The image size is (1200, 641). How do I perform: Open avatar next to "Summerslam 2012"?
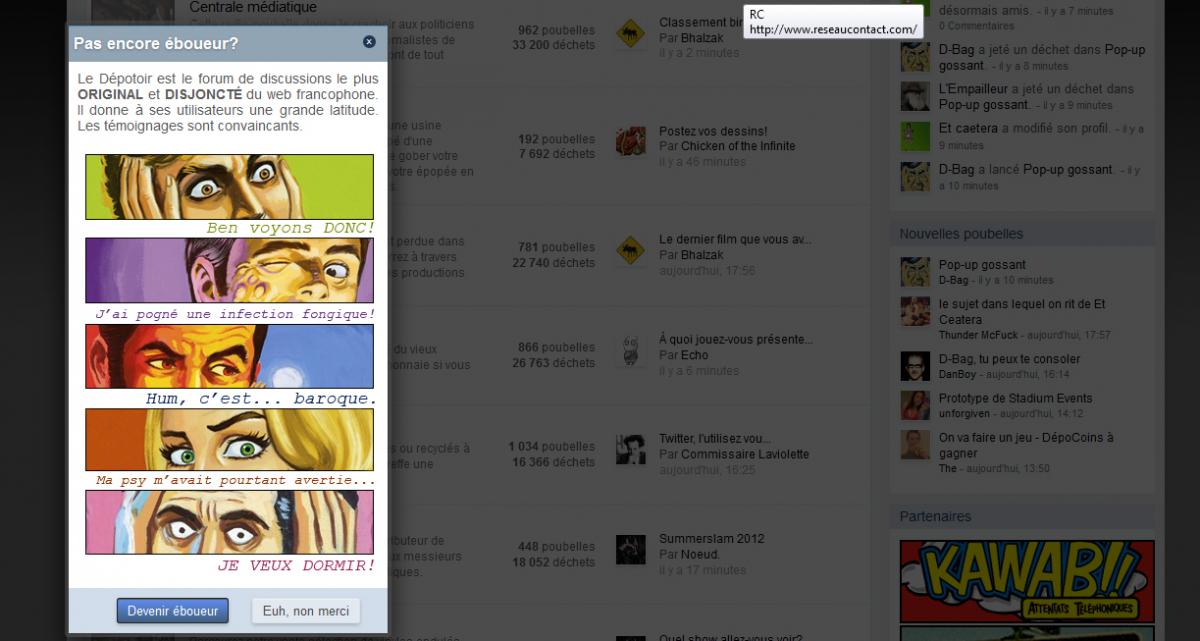click(x=630, y=549)
